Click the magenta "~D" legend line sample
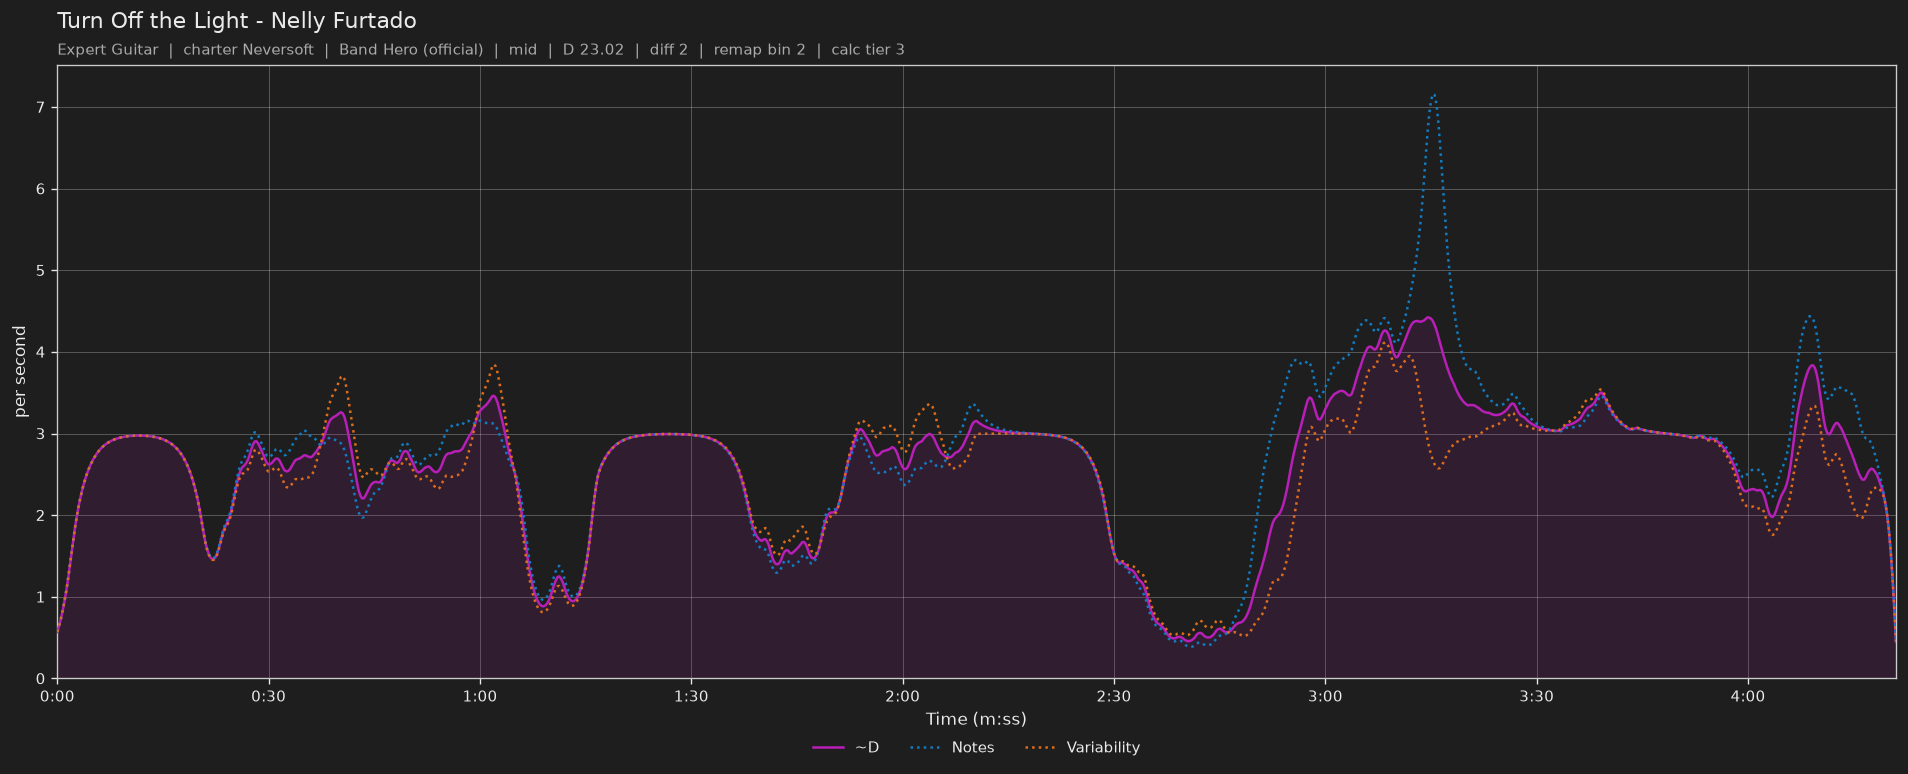1908x774 pixels. [829, 748]
